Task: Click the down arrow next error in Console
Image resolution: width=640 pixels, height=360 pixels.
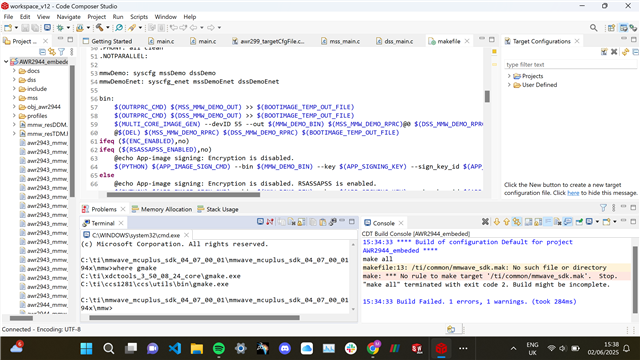Action: click(497, 222)
